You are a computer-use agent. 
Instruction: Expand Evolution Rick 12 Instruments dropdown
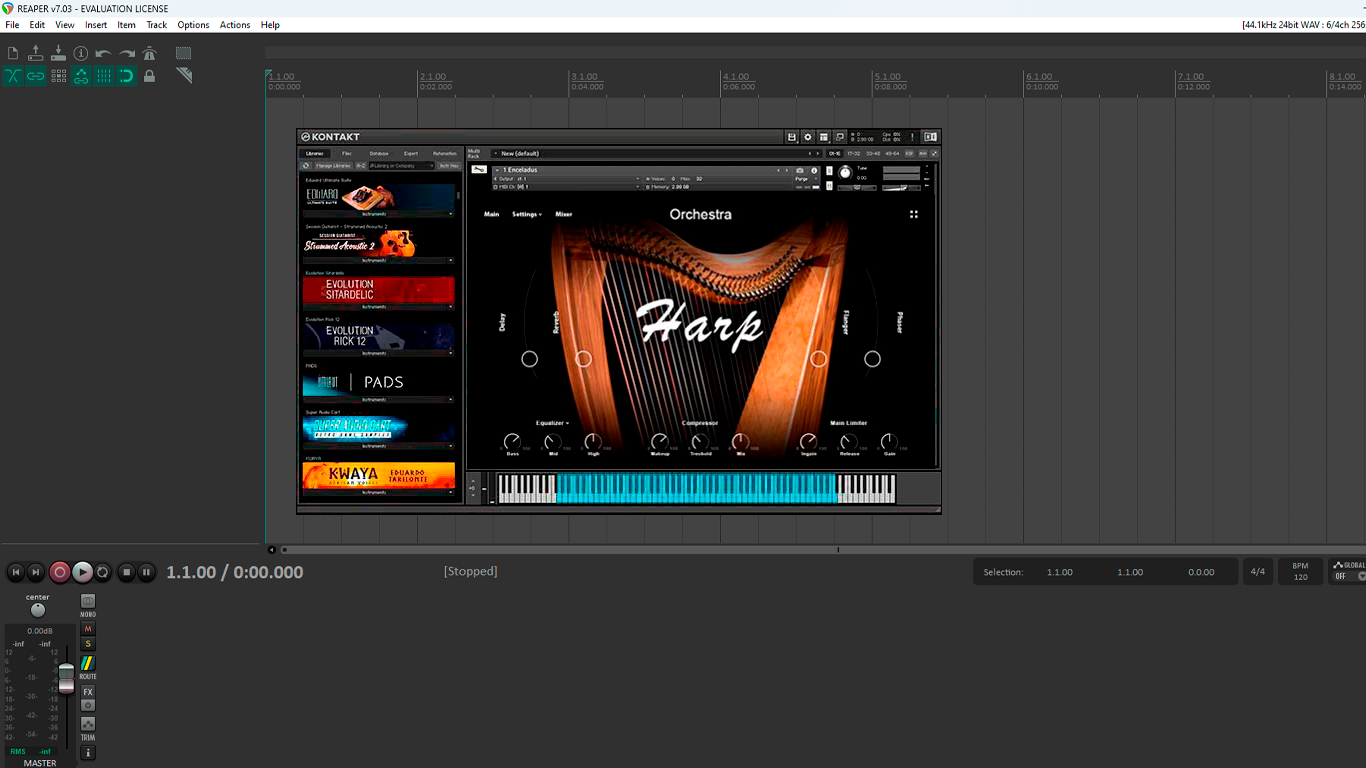[x=379, y=353]
